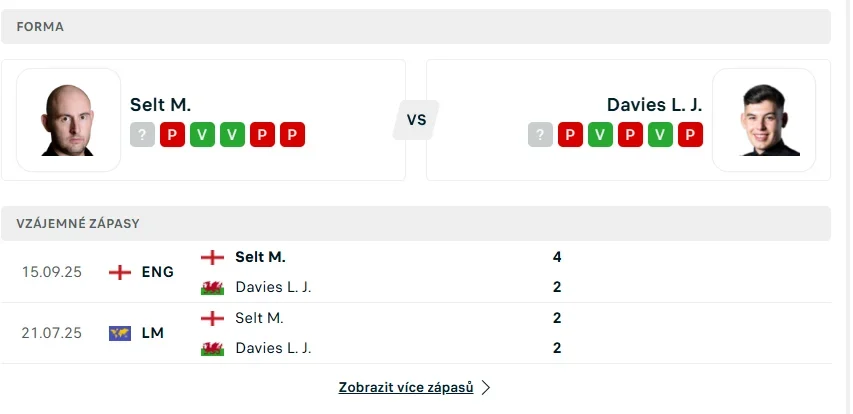Open Davies L. J. player photo
The image size is (853, 414).
coord(764,120)
